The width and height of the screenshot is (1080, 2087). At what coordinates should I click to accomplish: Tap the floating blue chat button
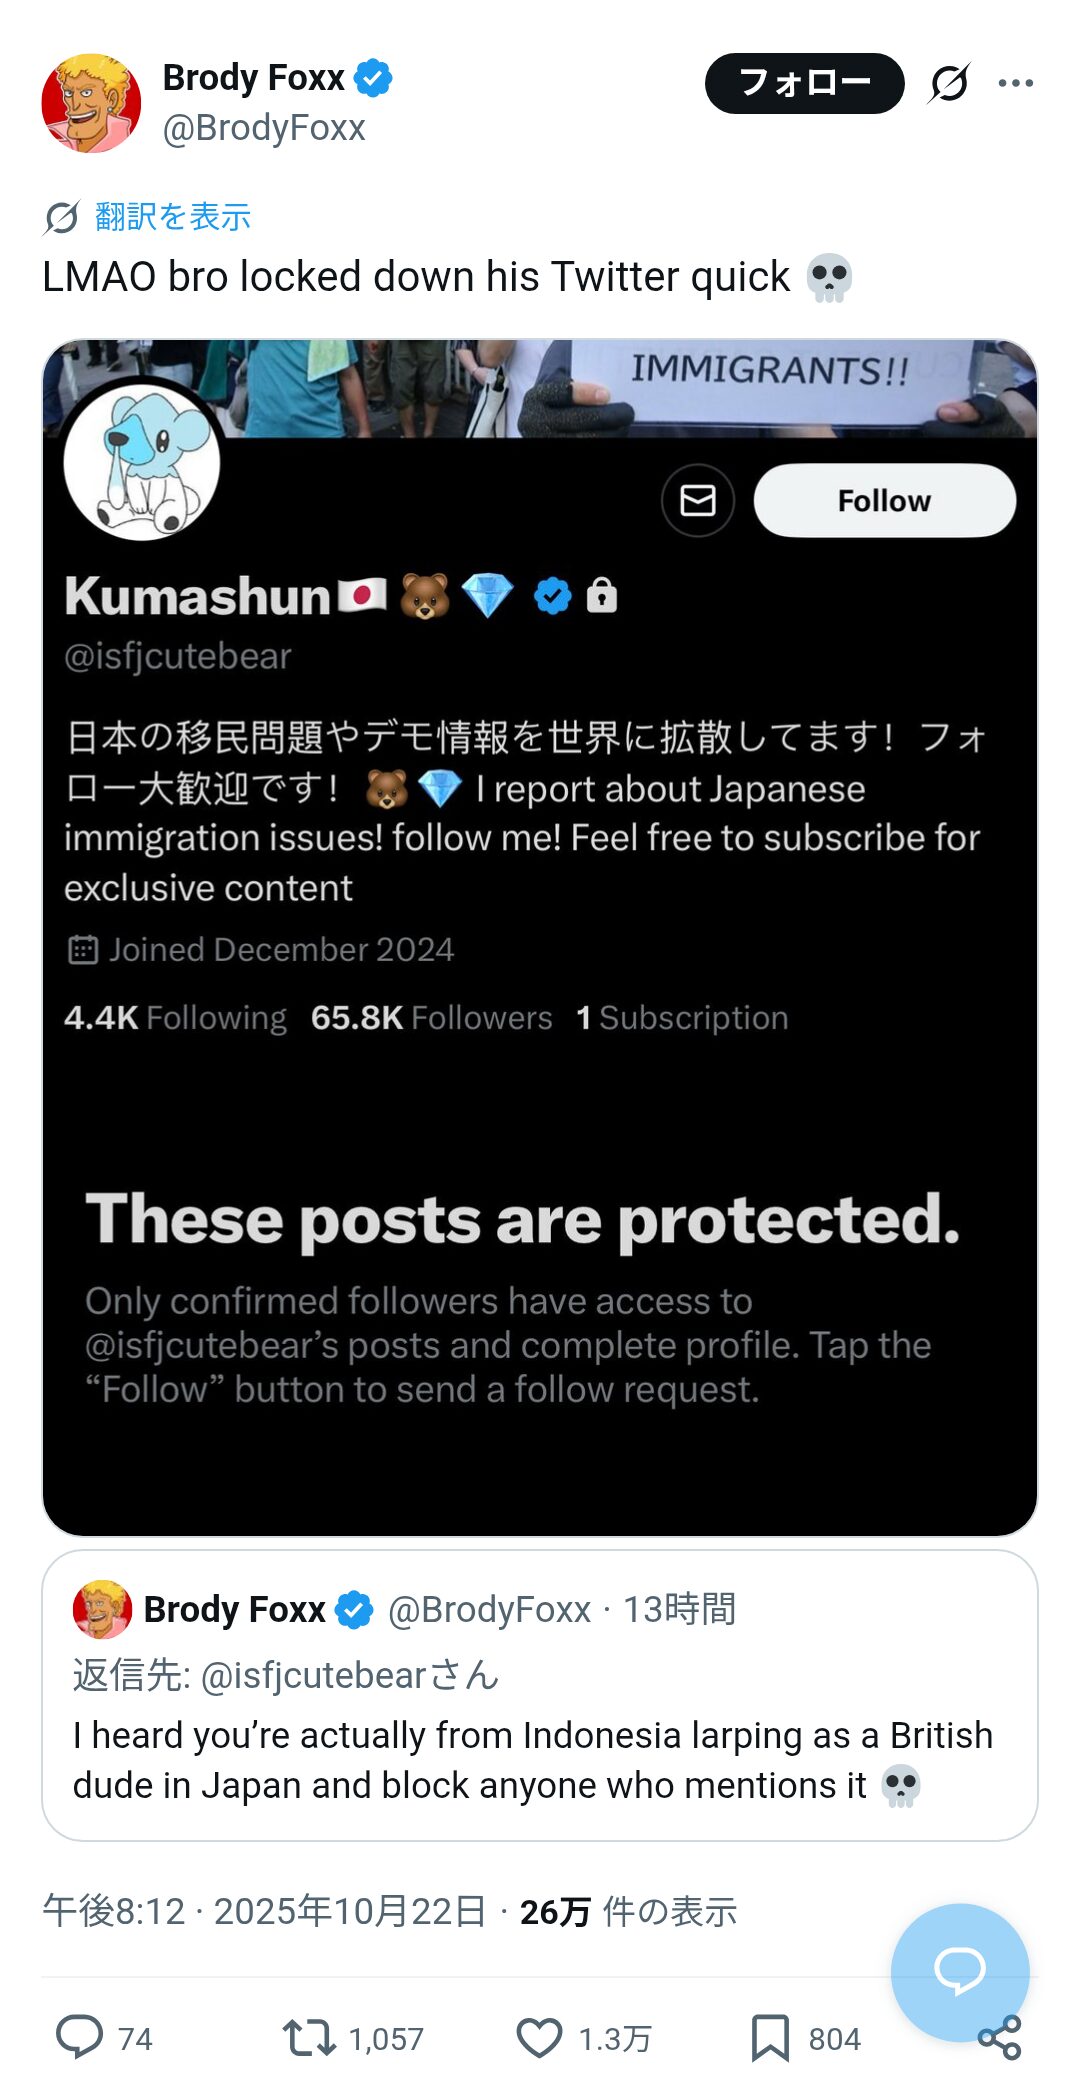point(959,1971)
